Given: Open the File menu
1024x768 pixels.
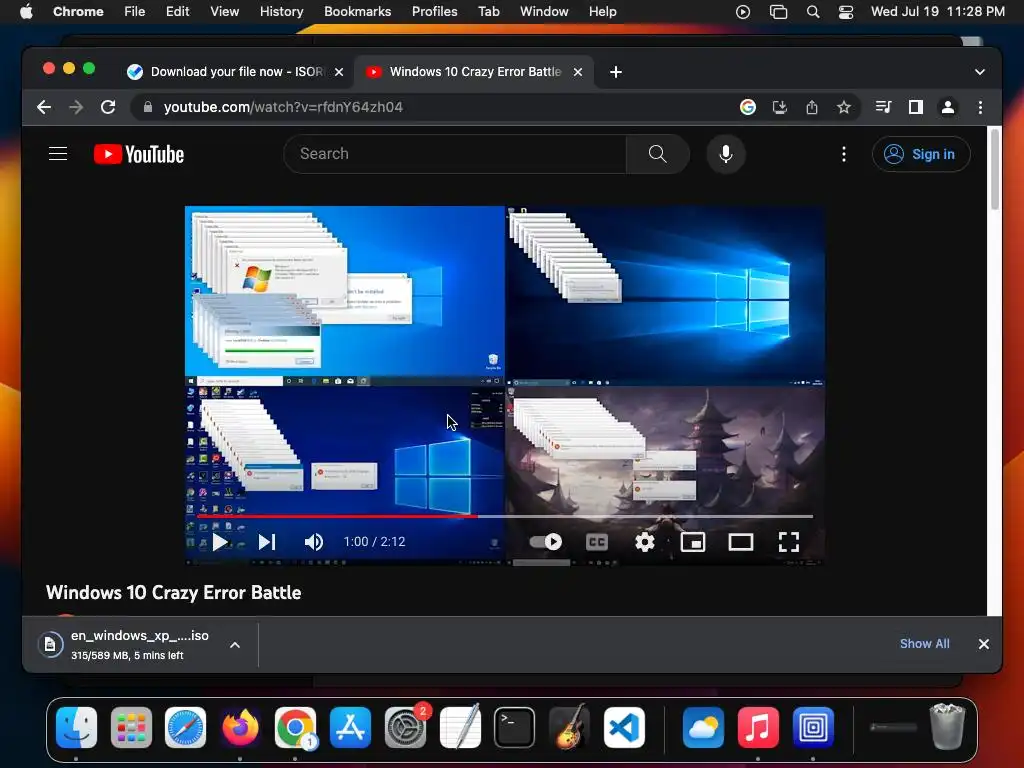Looking at the screenshot, I should pos(135,12).
